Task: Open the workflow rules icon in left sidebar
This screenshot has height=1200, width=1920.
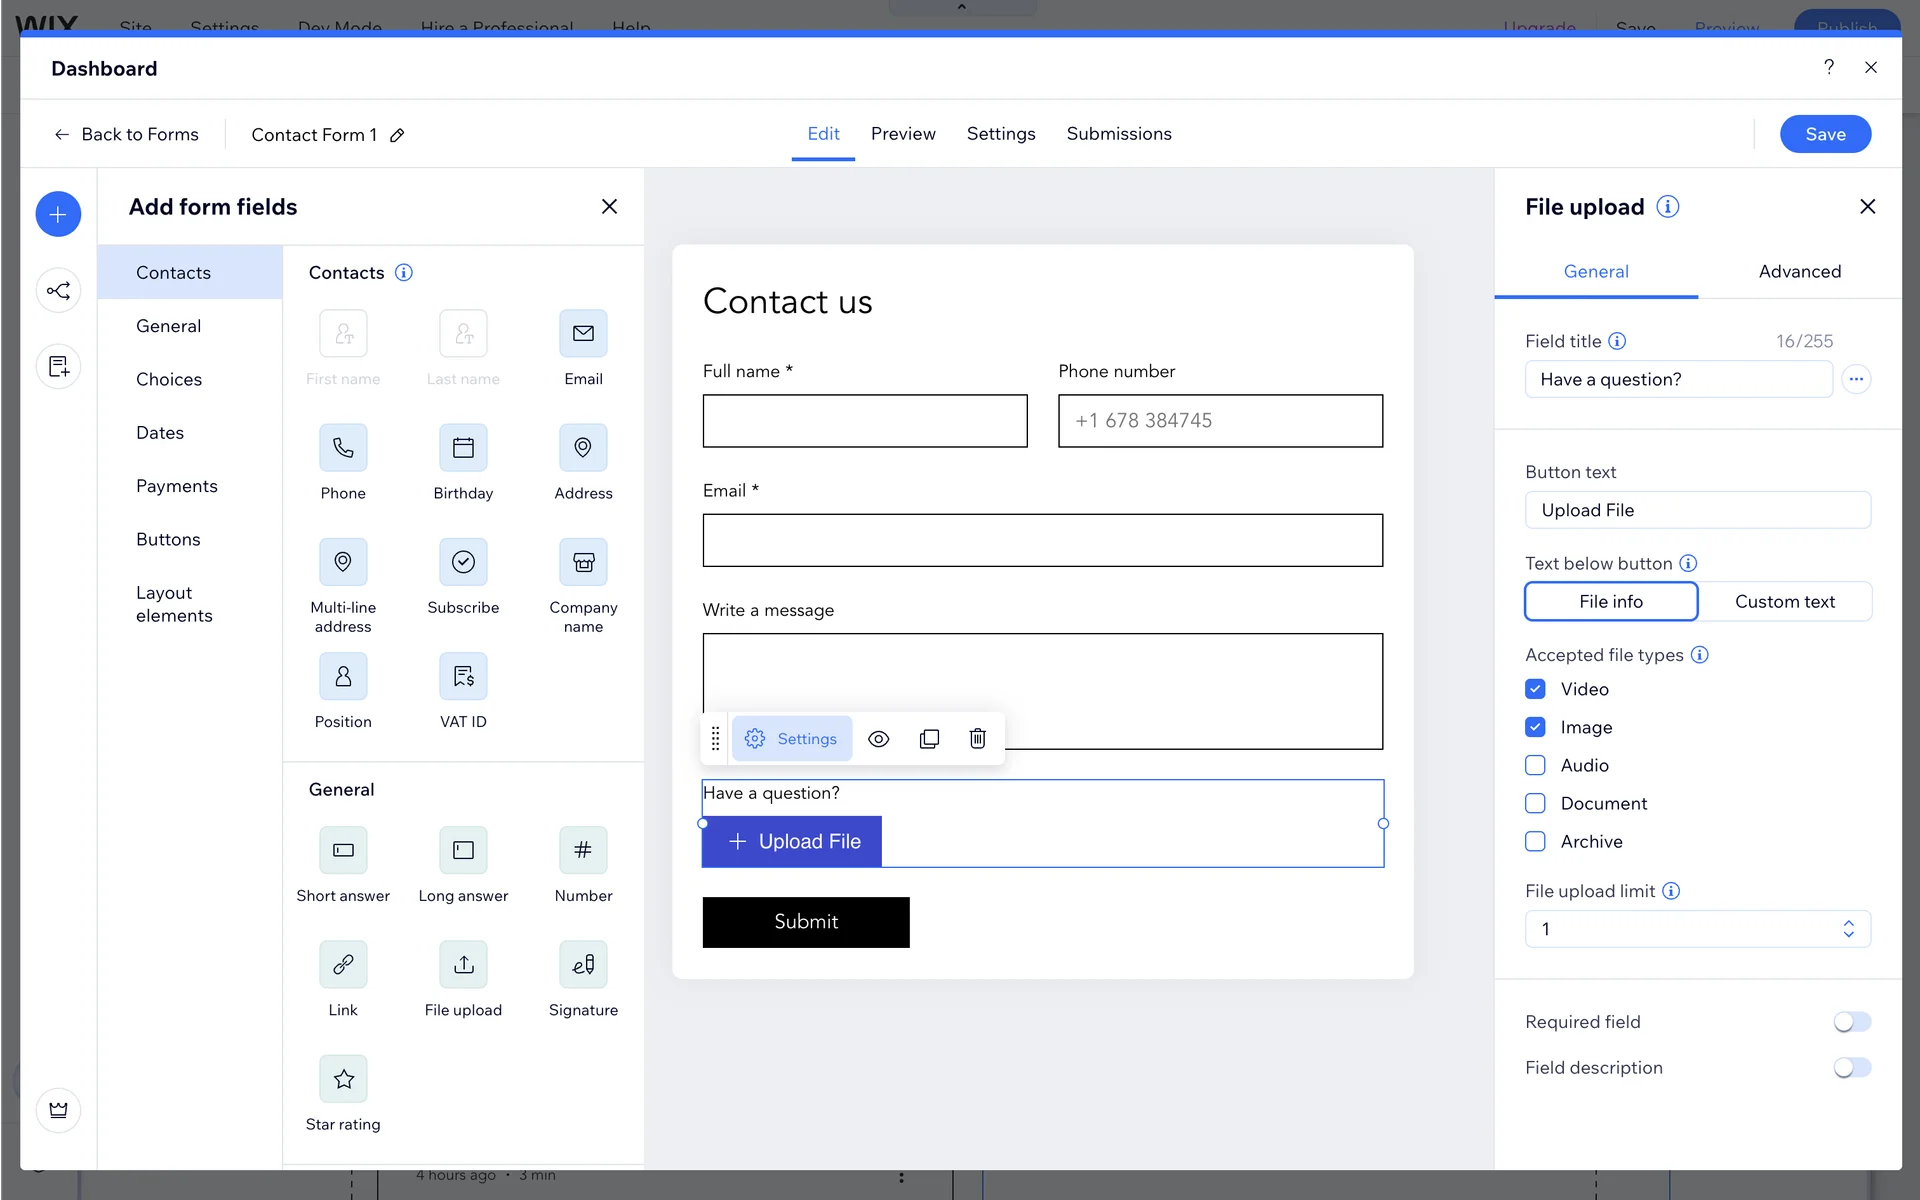Action: [x=58, y=291]
